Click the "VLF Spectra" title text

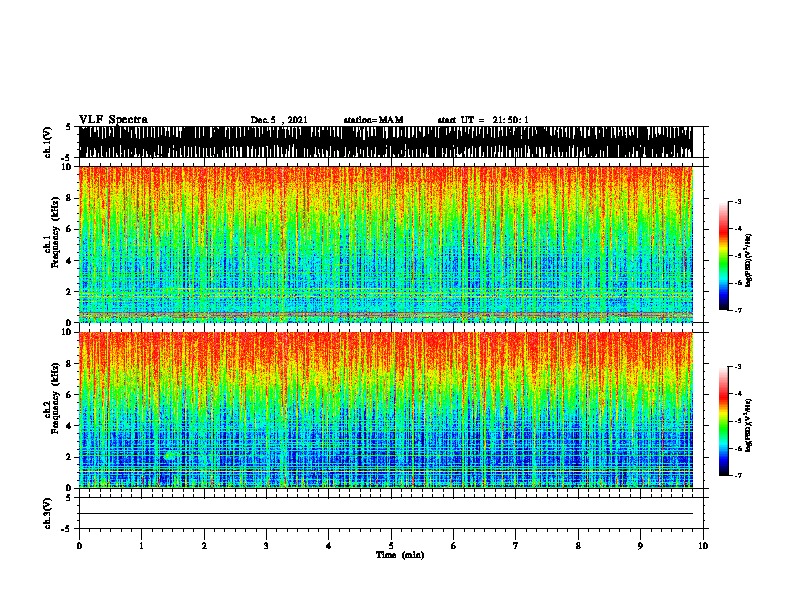pos(113,120)
